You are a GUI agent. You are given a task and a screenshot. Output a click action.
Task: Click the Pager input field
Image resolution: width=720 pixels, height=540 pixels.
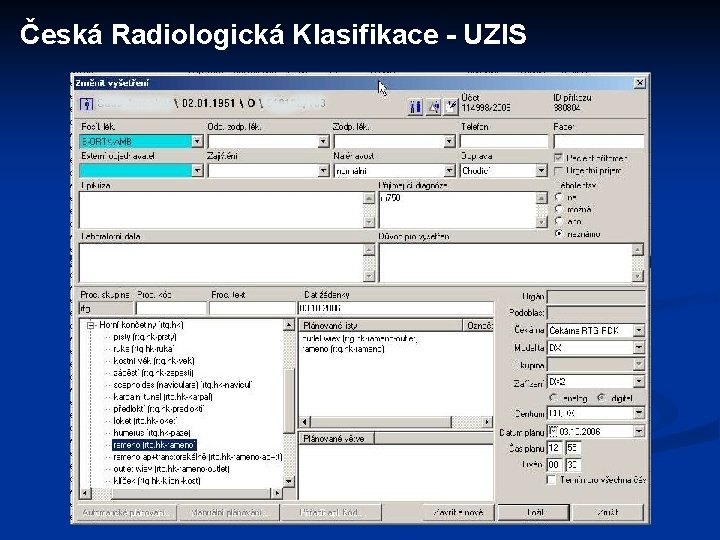tap(599, 141)
